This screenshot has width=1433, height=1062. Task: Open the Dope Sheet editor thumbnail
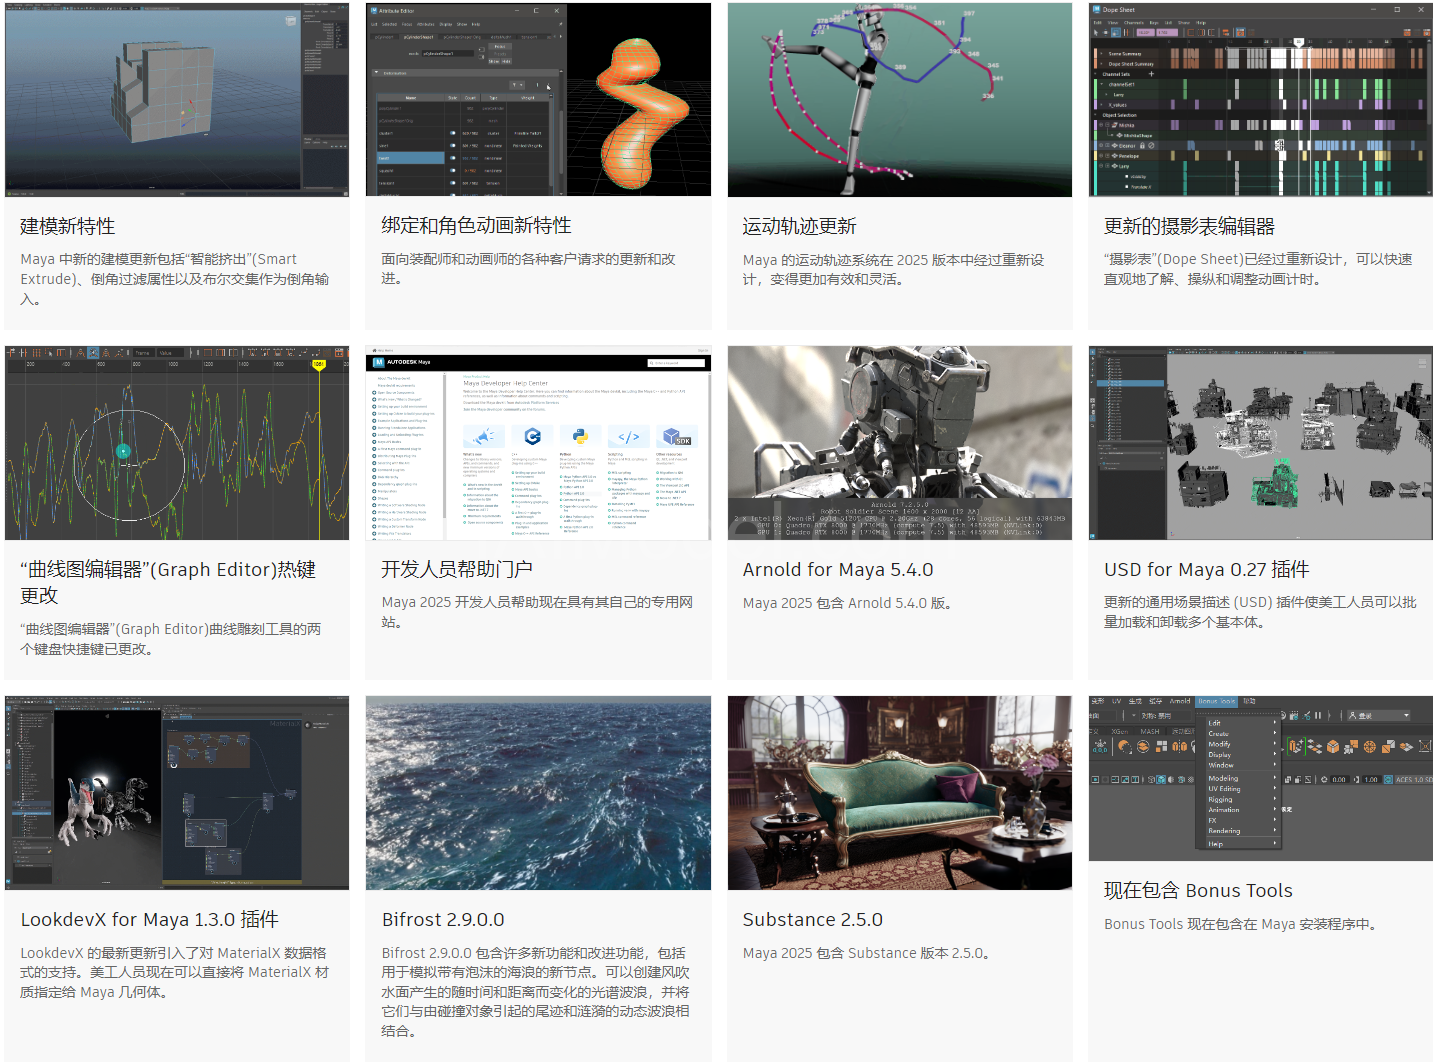(x=1261, y=99)
